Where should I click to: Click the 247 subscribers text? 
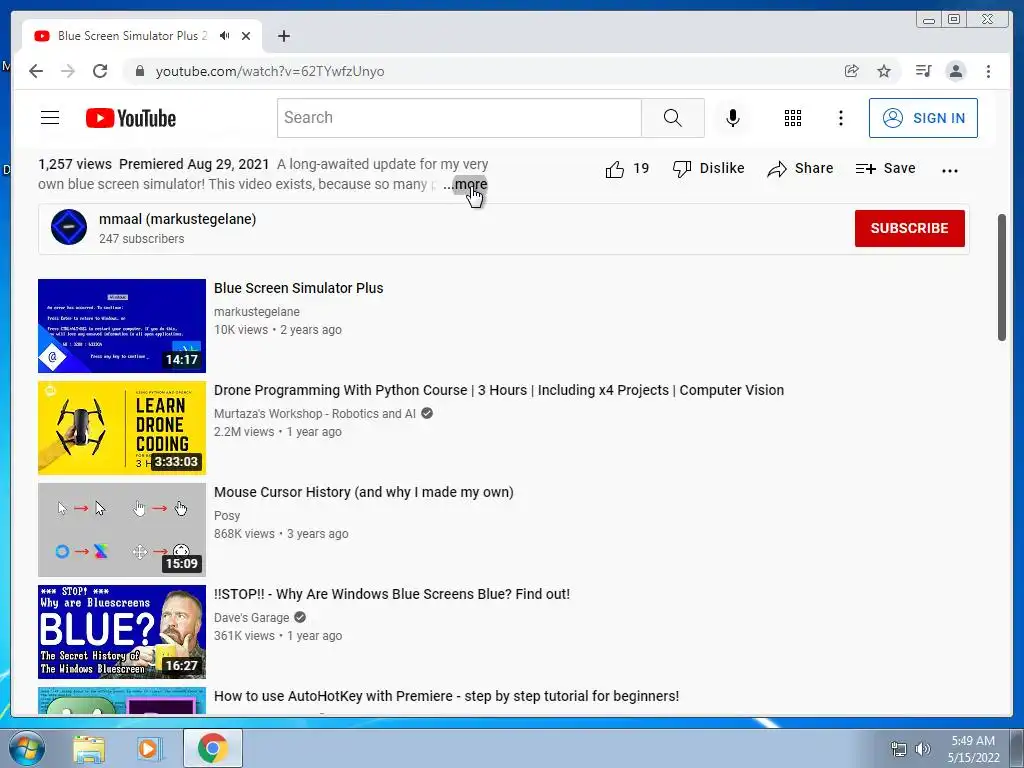(x=142, y=238)
